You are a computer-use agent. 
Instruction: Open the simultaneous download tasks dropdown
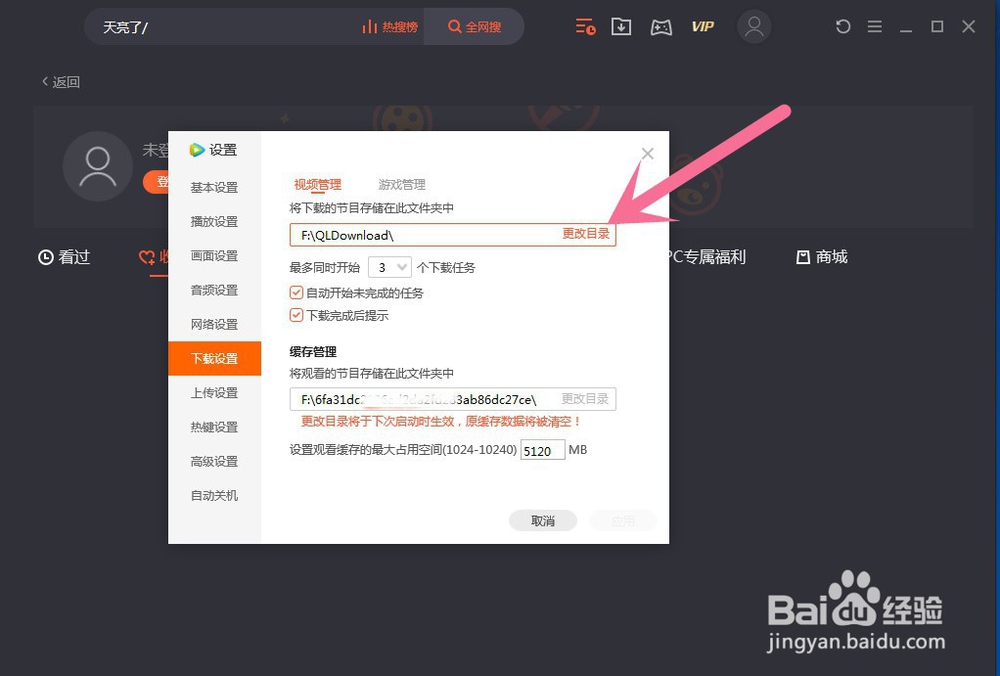point(390,267)
